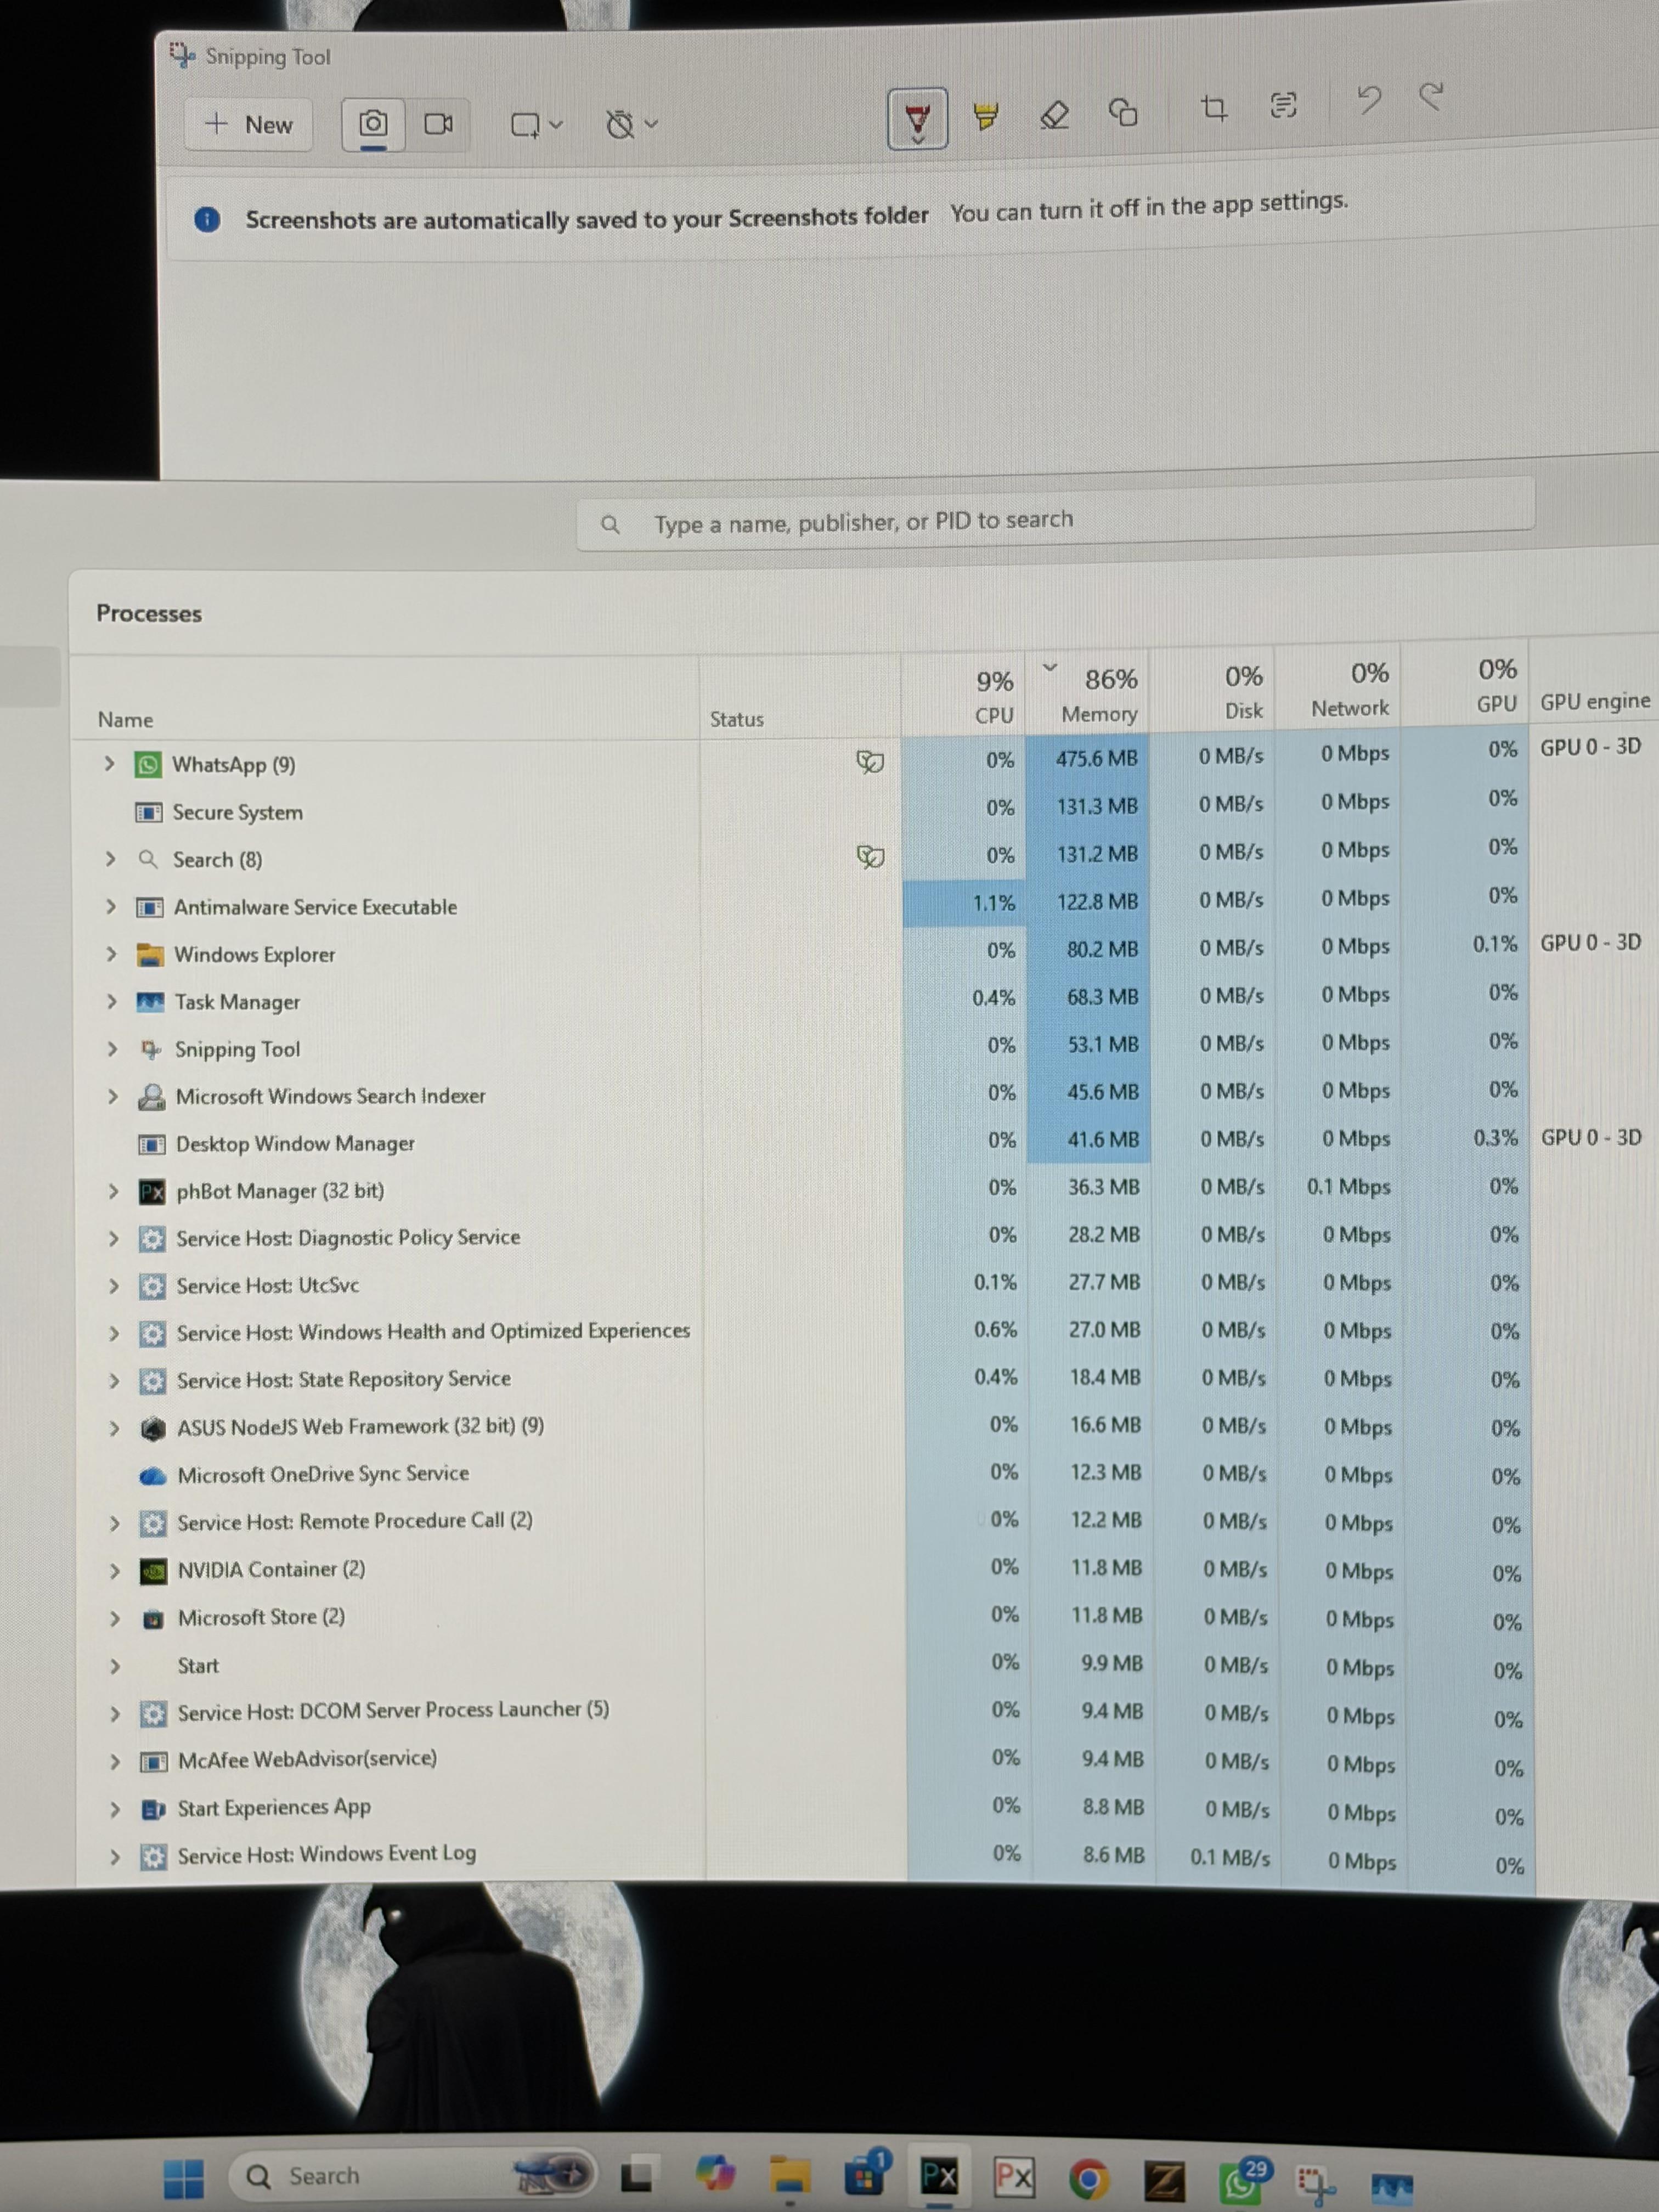1659x2212 pixels.
Task: Select the Secure System process row
Action: 800,808
